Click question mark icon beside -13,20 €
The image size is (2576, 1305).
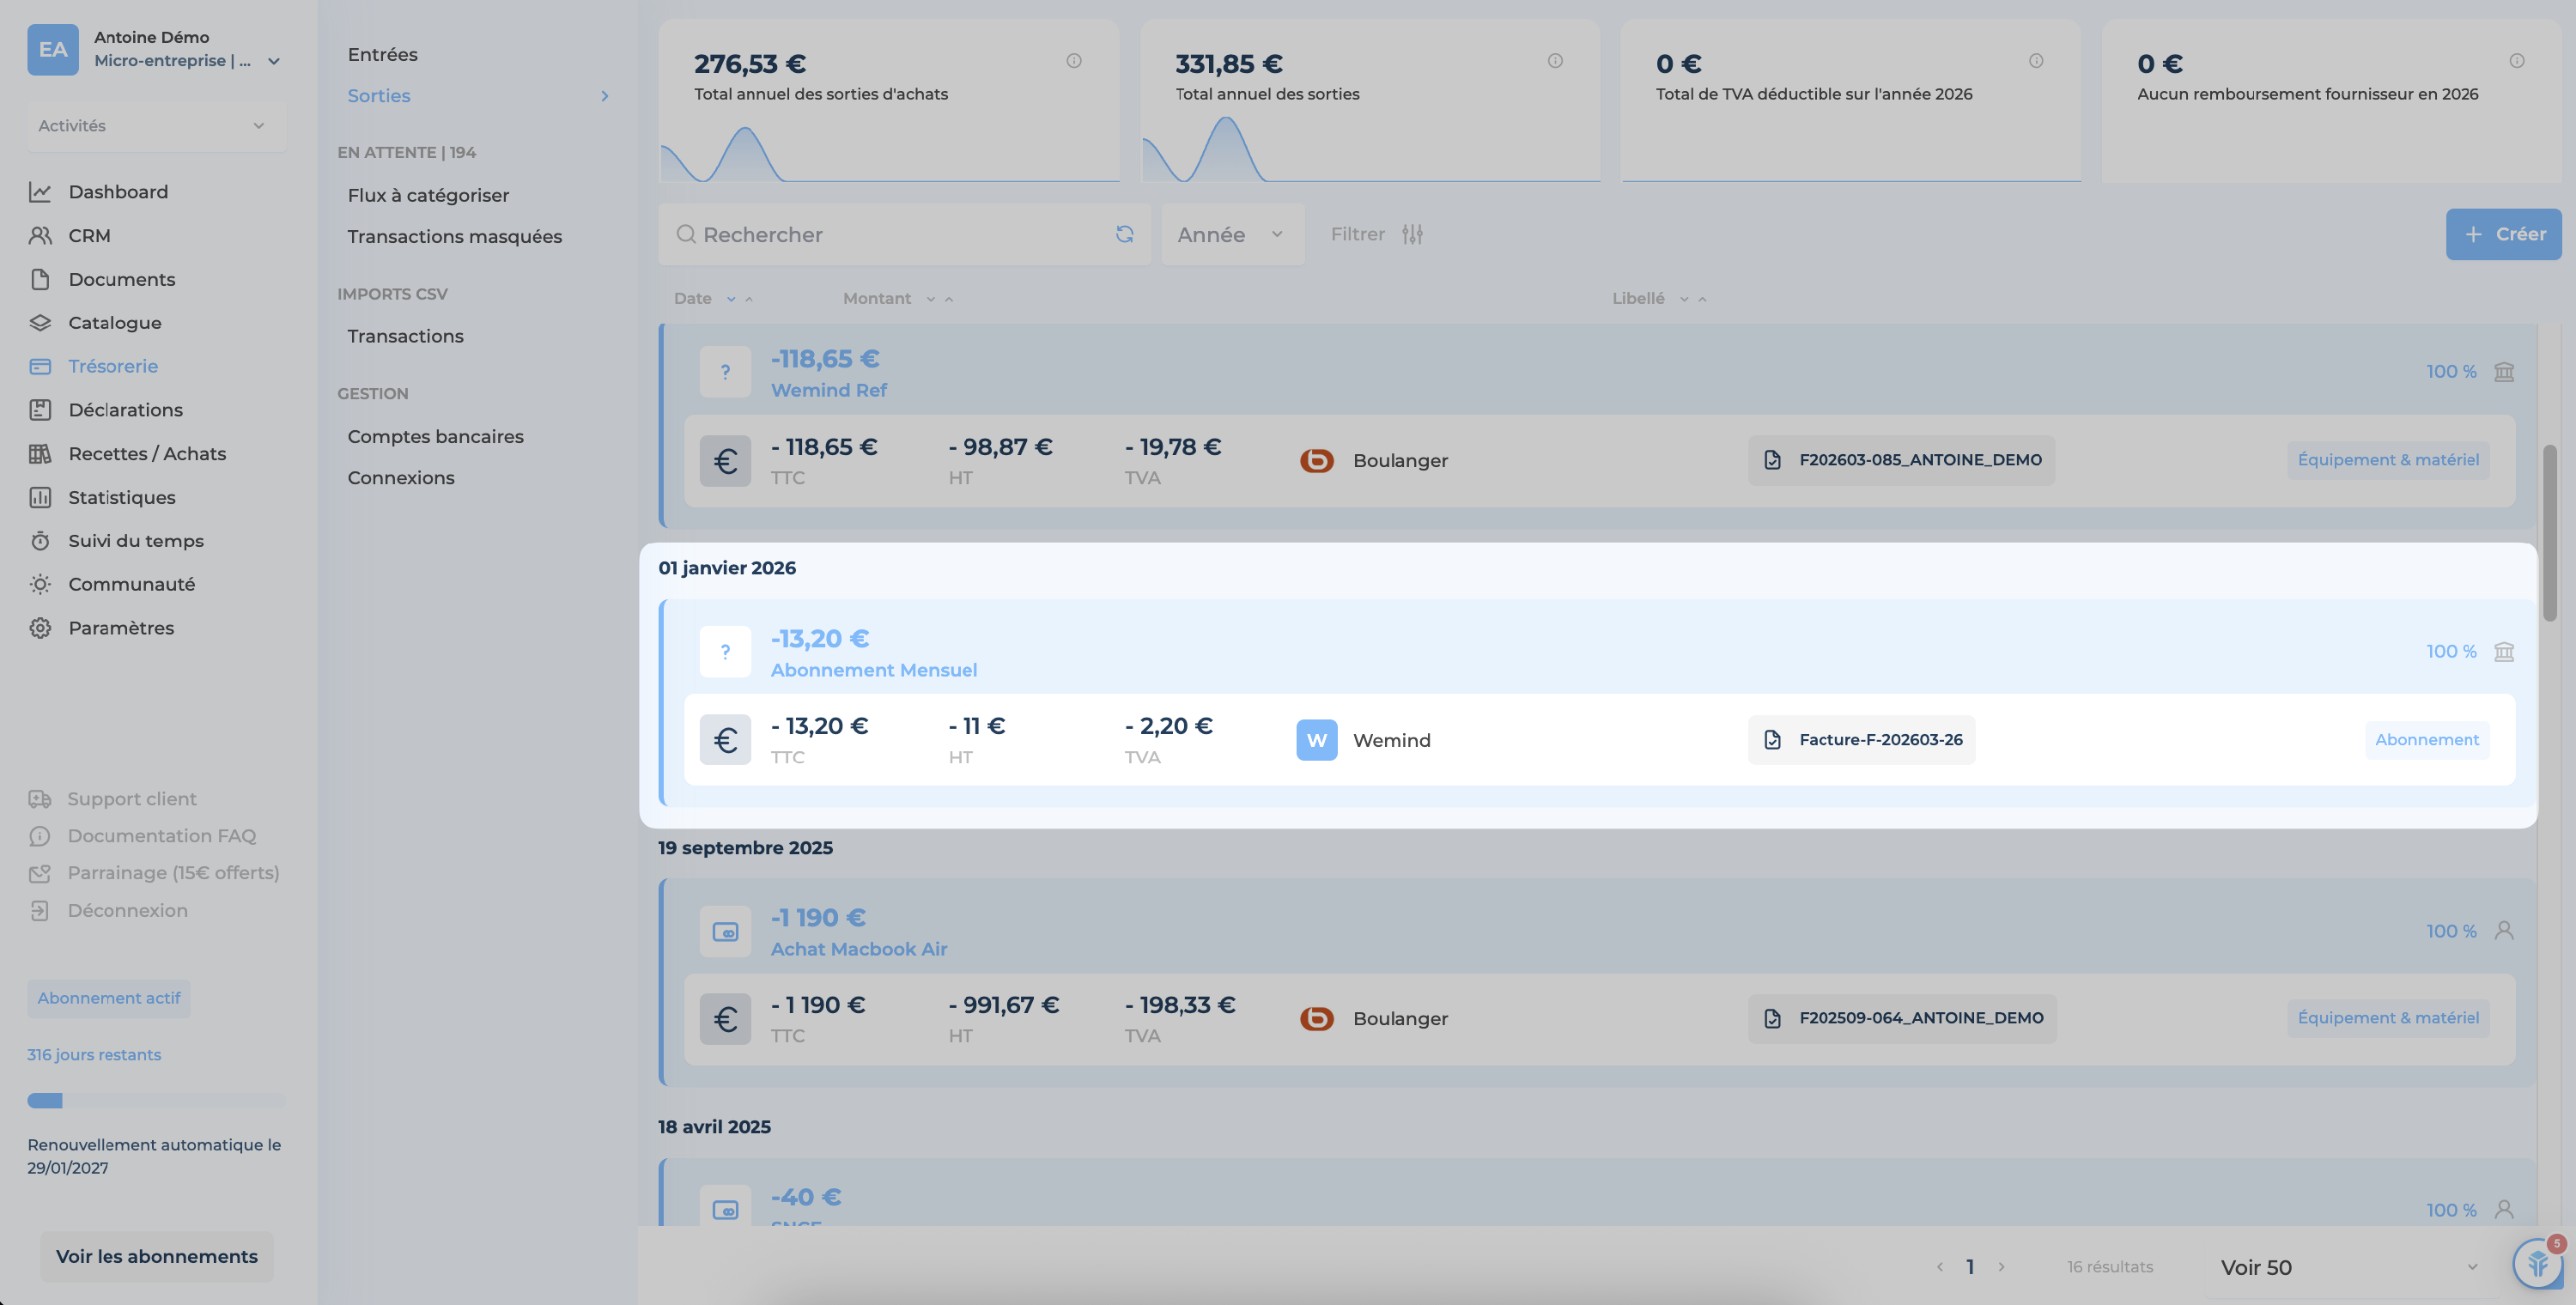pos(725,652)
